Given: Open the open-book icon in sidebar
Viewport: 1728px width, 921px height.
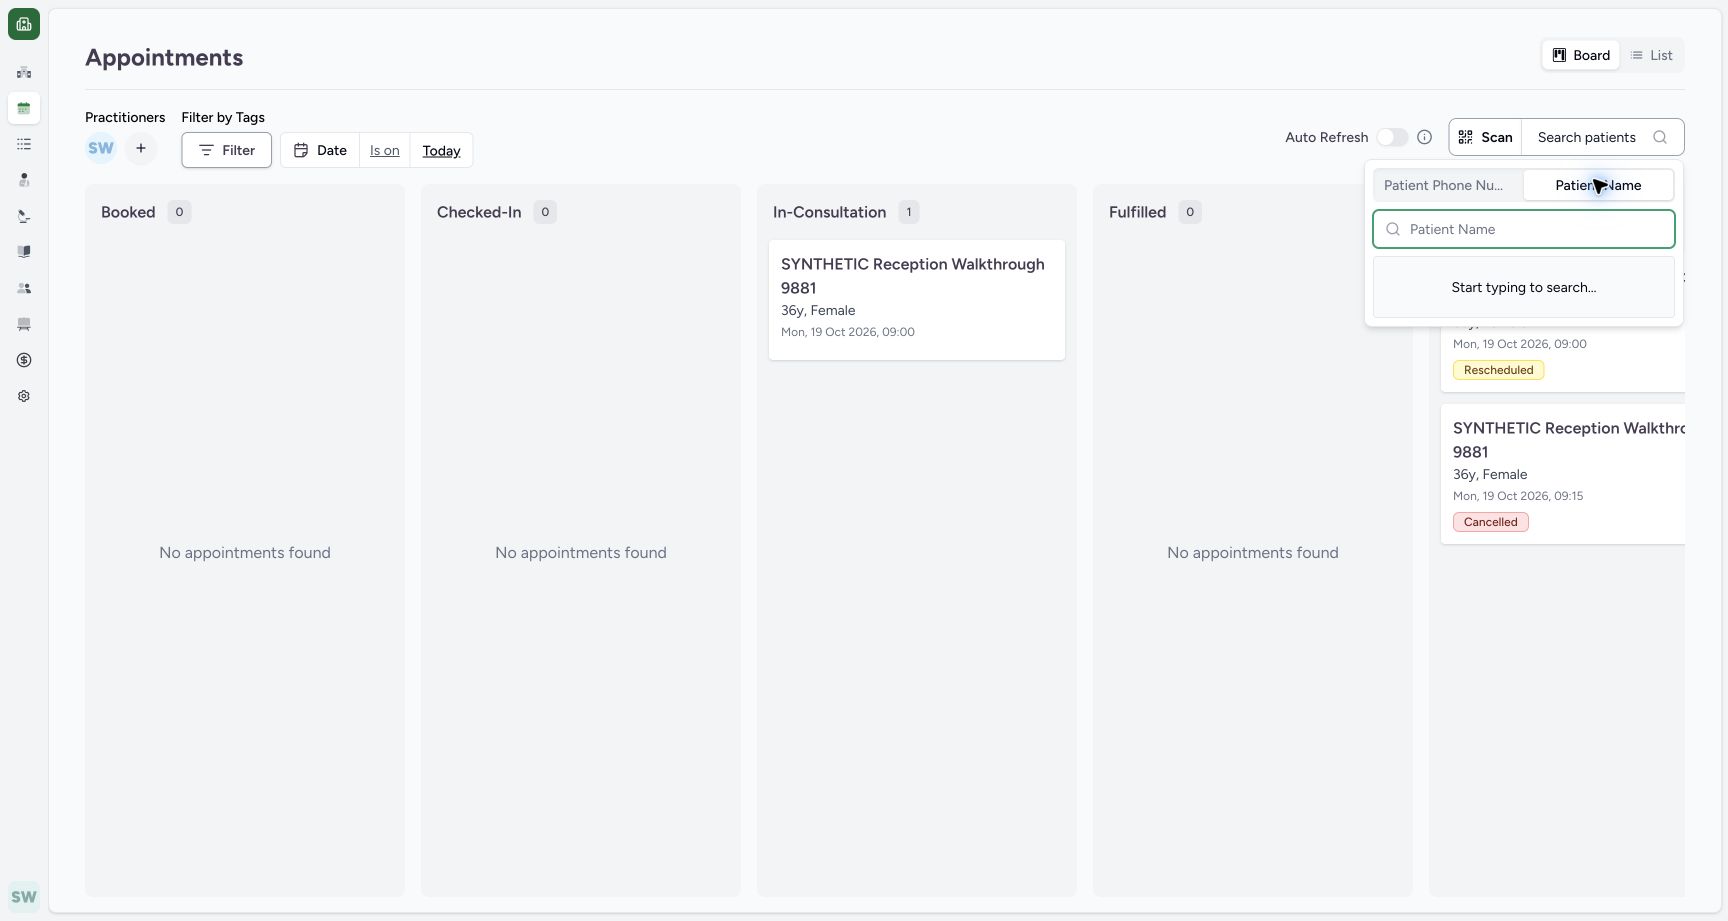Looking at the screenshot, I should point(24,252).
